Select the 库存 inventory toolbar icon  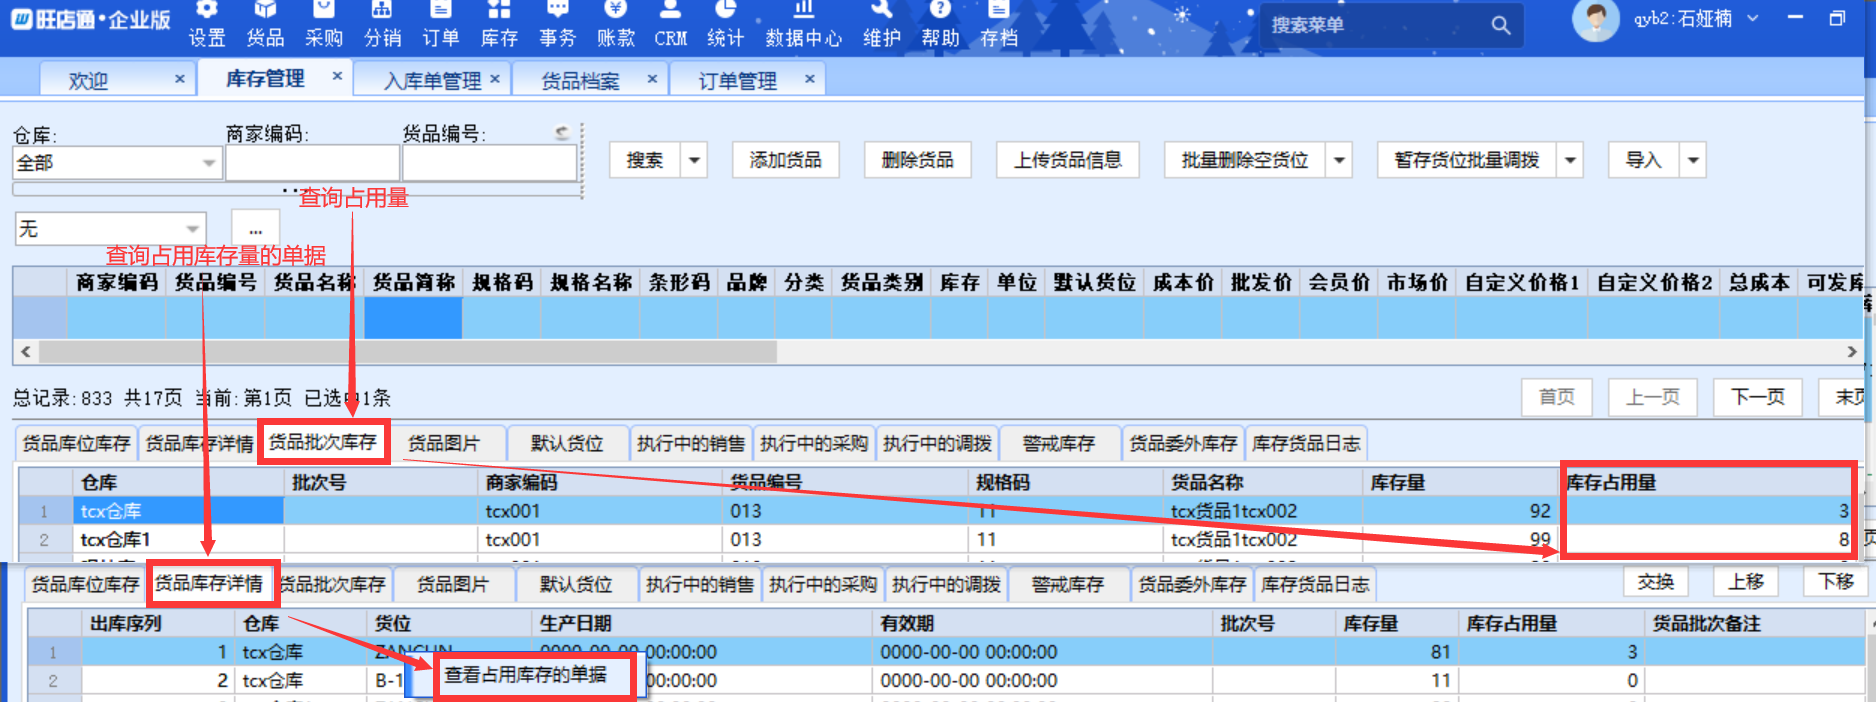coord(499,24)
